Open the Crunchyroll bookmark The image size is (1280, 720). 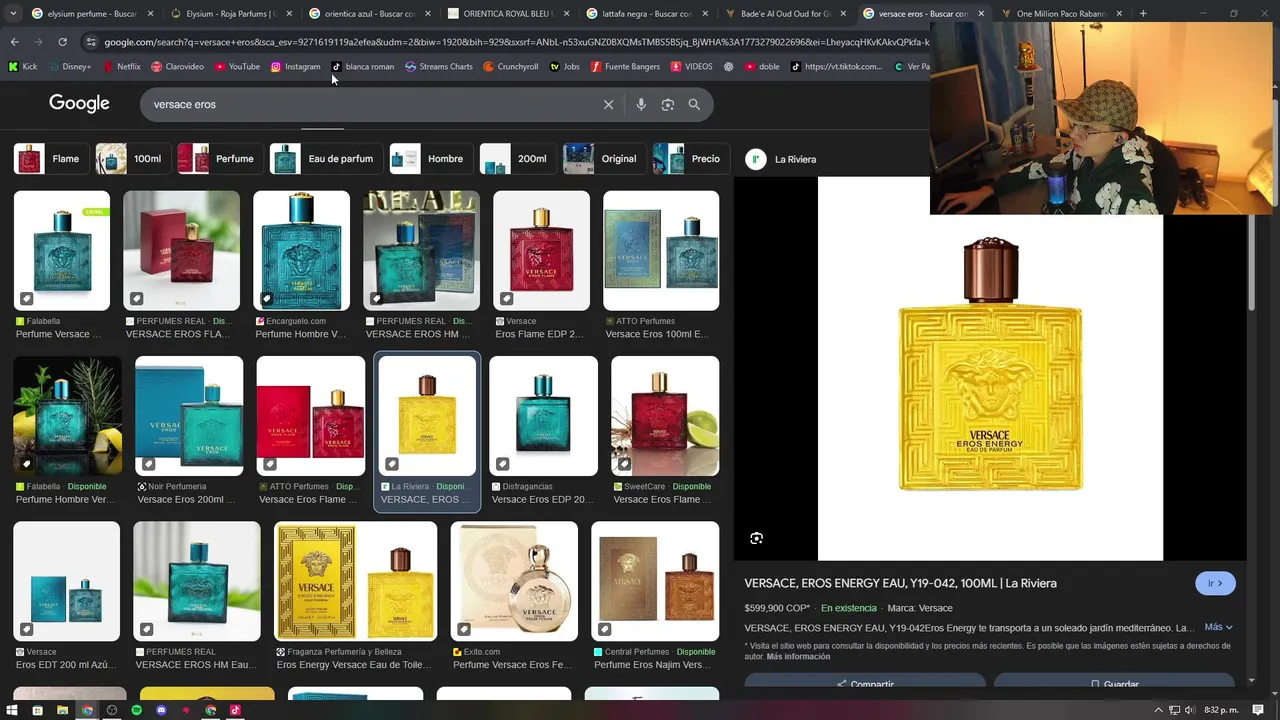tap(510, 67)
